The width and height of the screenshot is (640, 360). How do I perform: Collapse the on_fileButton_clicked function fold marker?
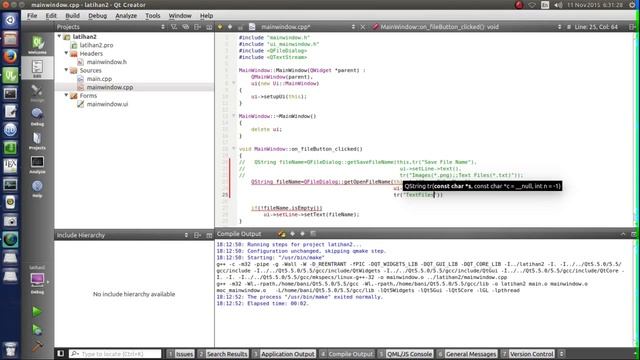(x=233, y=149)
